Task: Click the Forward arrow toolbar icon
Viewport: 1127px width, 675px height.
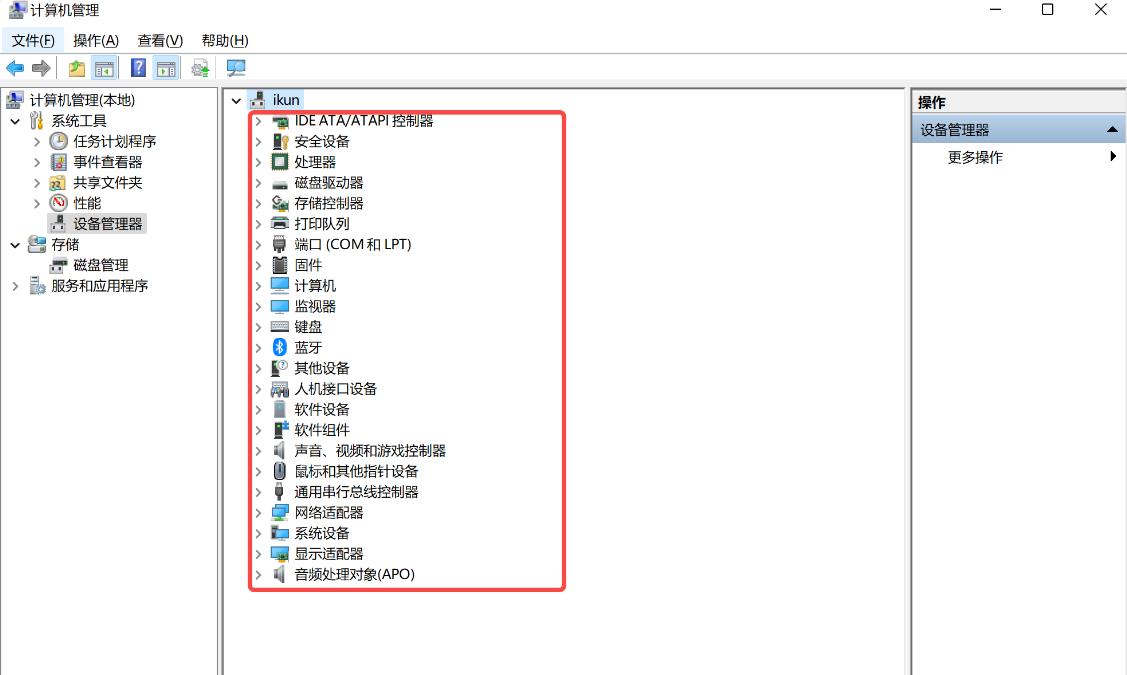Action: [41, 68]
